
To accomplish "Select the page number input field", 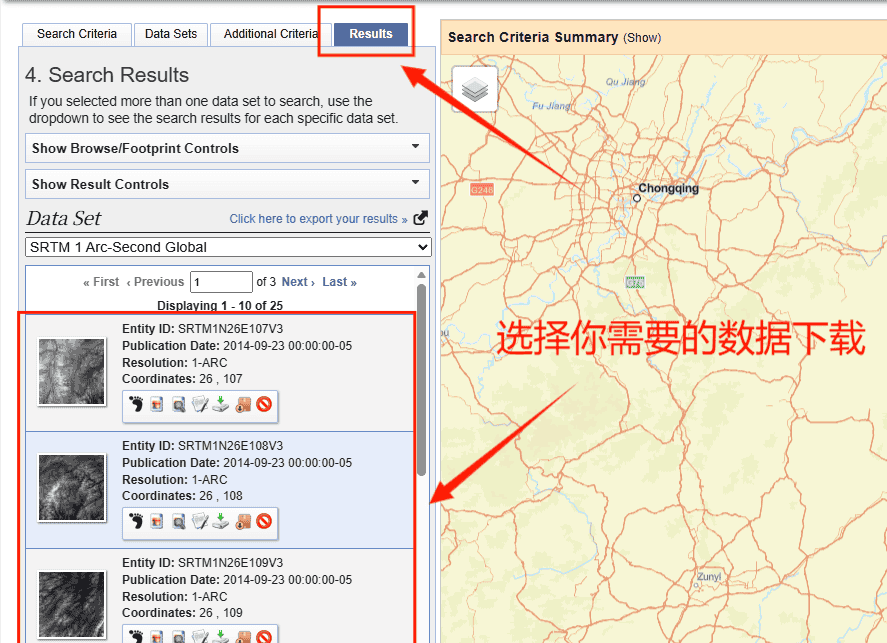I will point(221,281).
